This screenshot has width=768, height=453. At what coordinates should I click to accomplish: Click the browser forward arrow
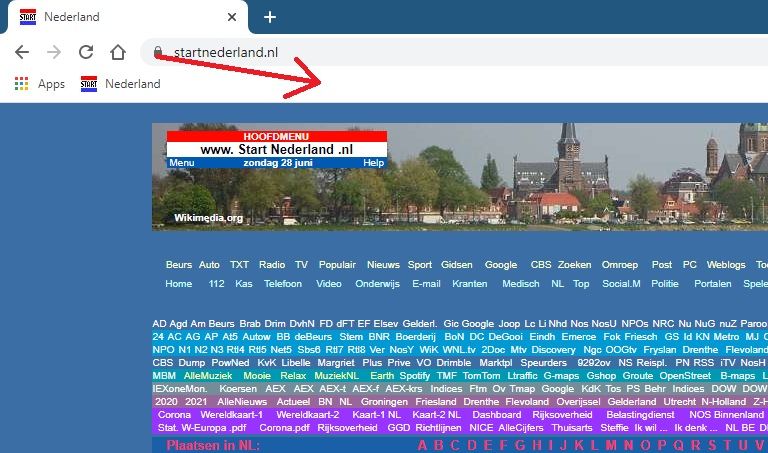coord(54,52)
